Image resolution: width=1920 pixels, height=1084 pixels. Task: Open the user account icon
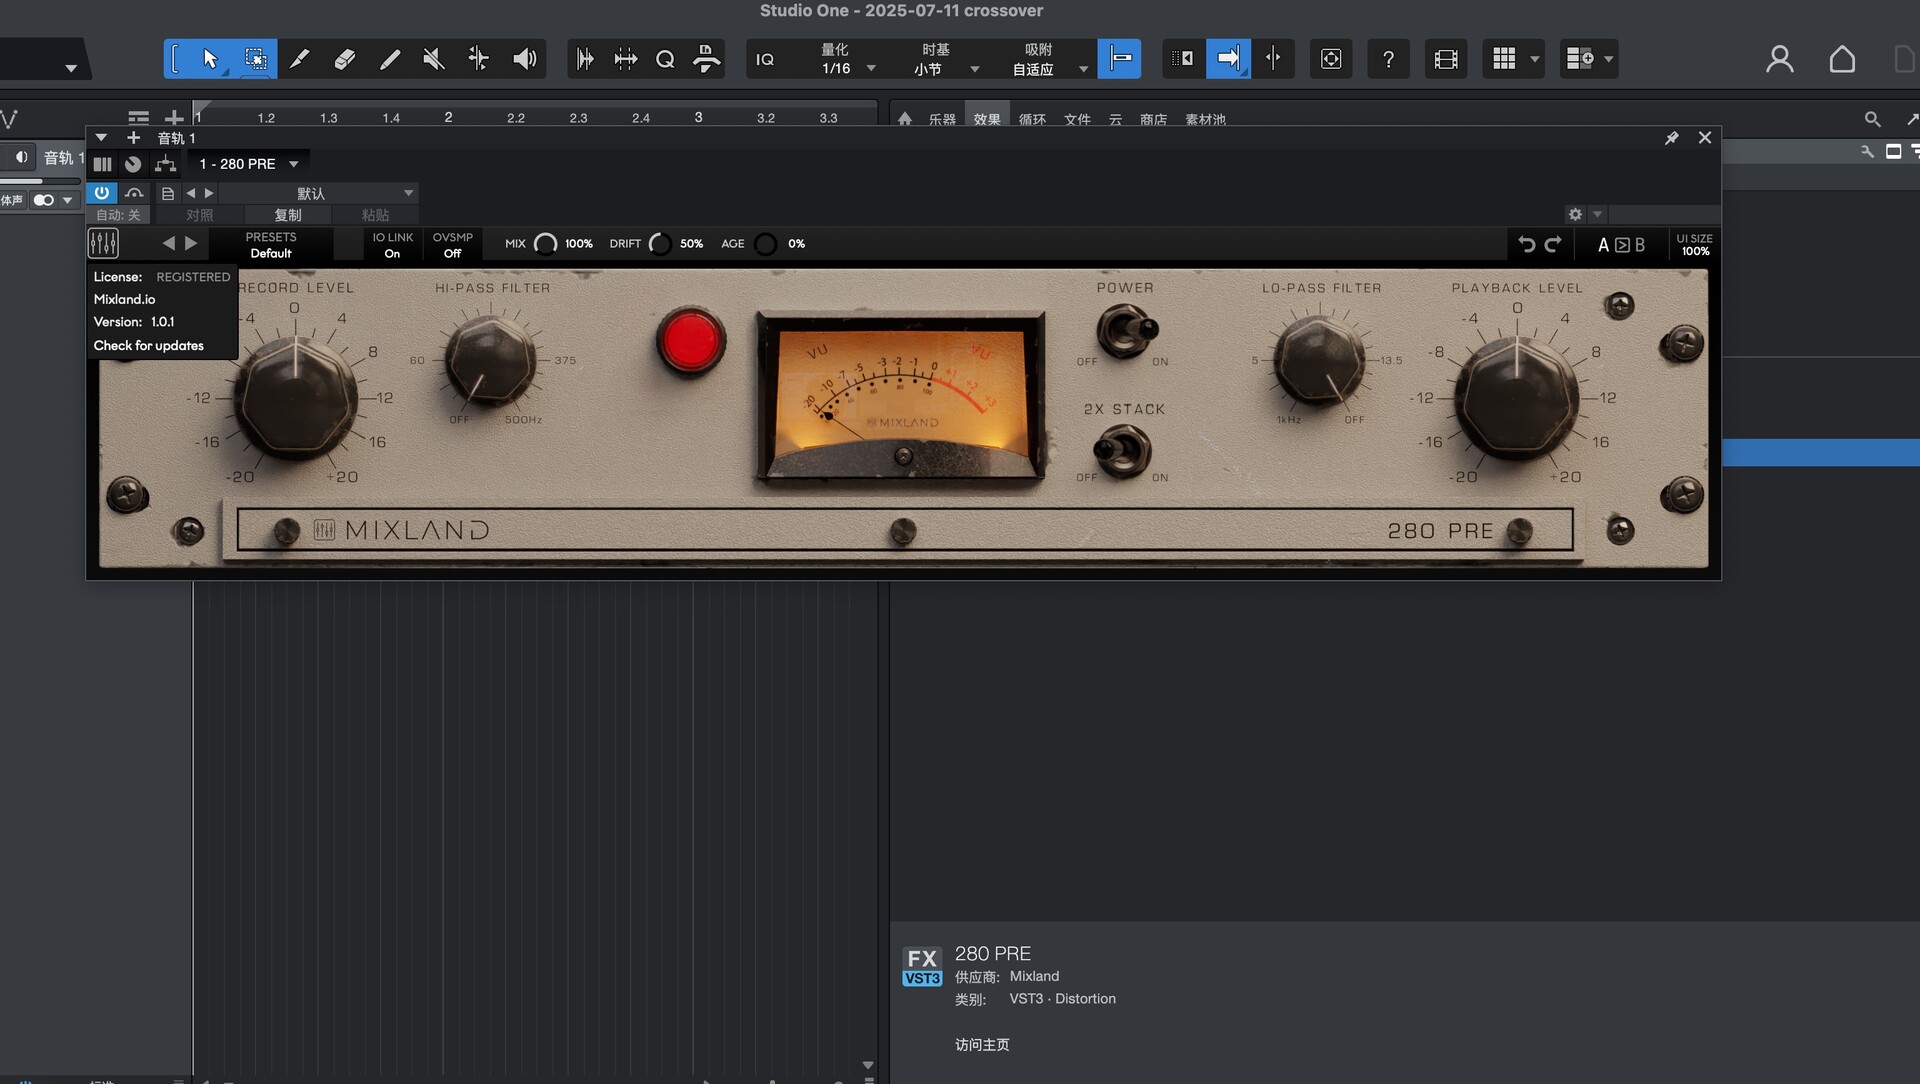(1779, 59)
